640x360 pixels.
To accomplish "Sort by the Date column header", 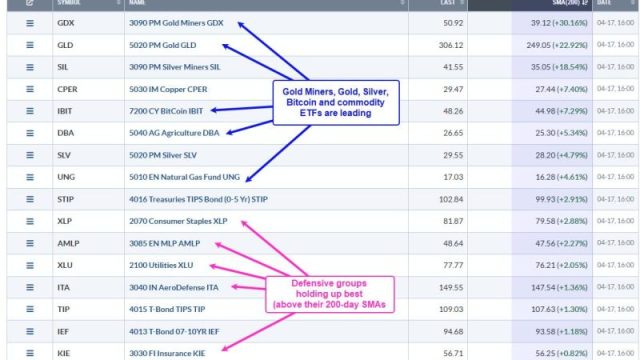I will click(x=604, y=2).
